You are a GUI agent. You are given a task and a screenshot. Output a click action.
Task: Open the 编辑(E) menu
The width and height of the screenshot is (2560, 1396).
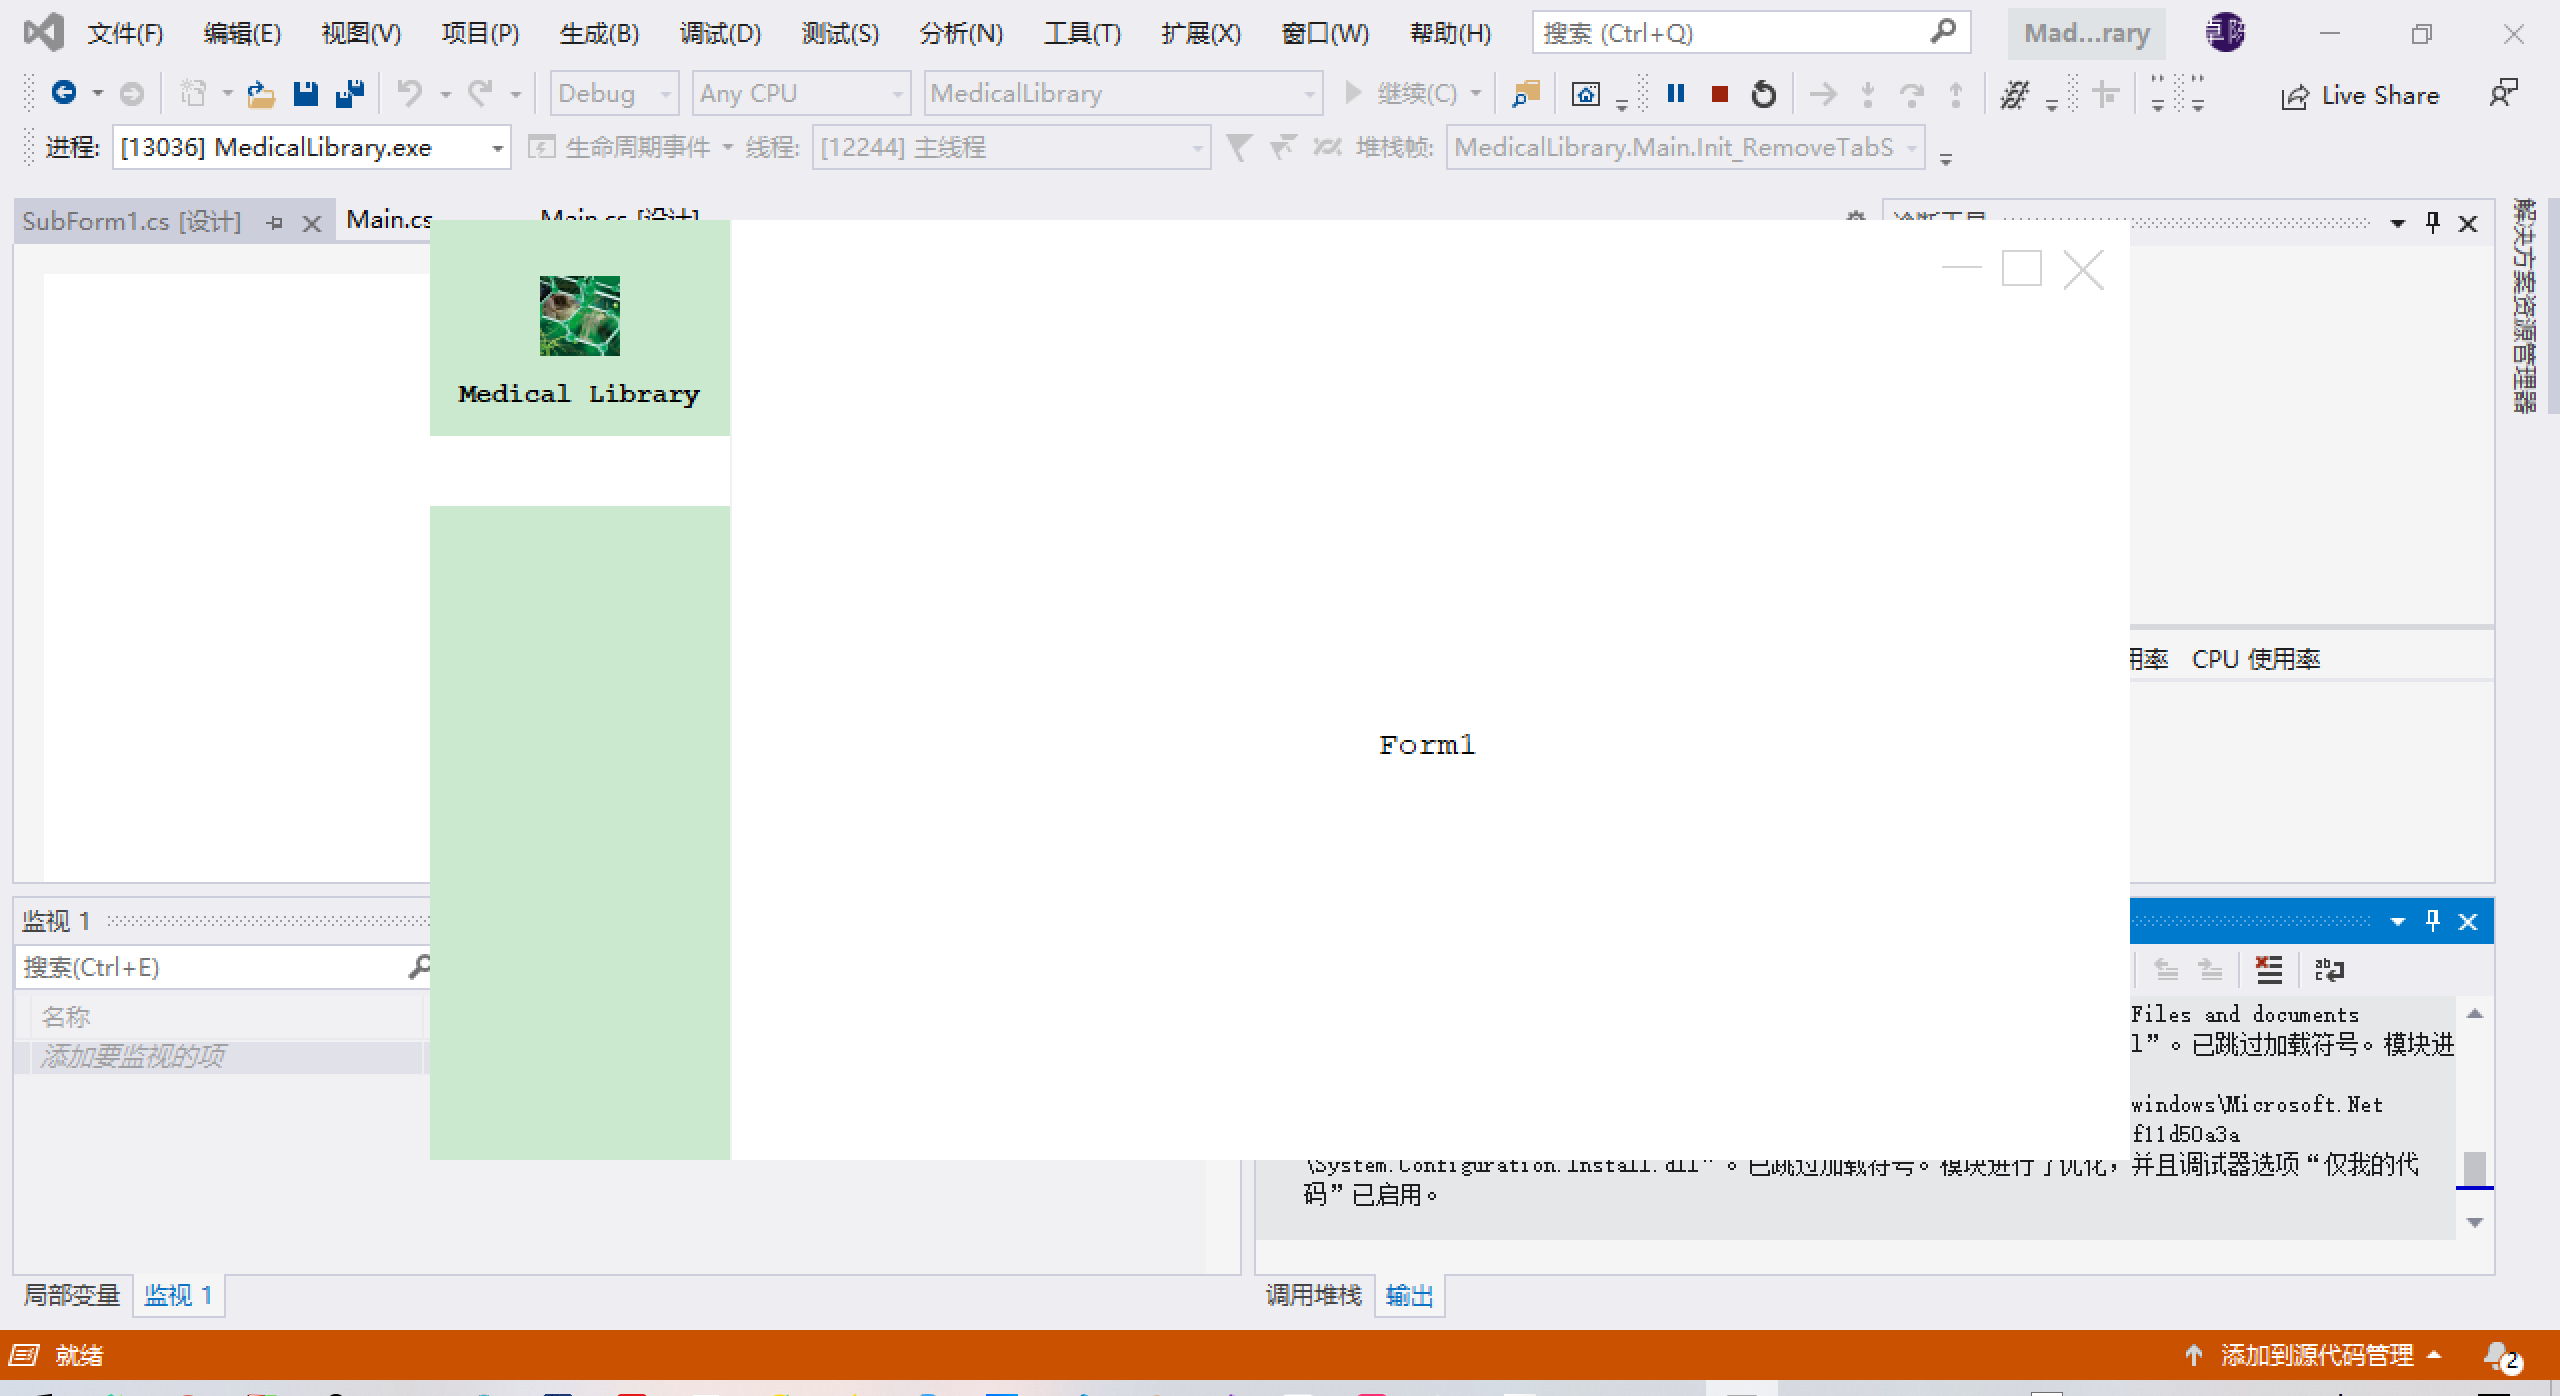tap(243, 33)
